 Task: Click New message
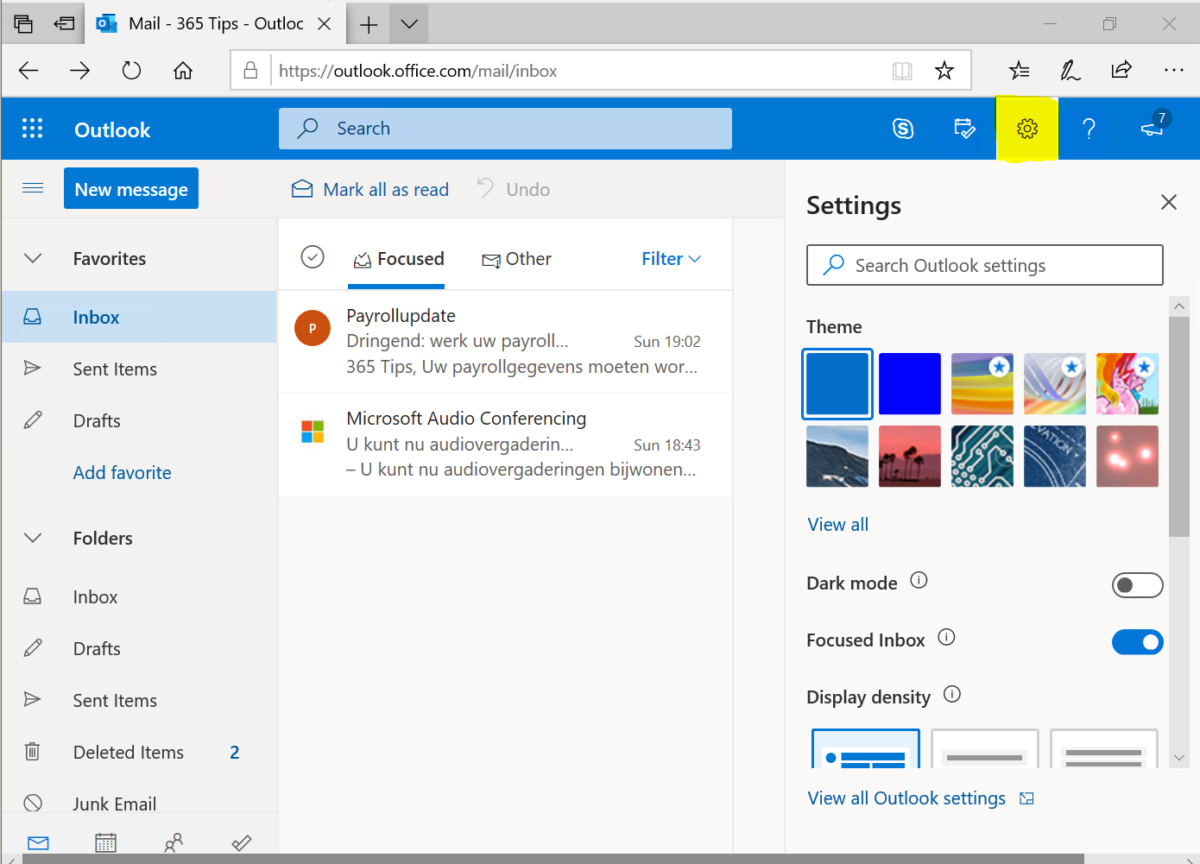[130, 188]
